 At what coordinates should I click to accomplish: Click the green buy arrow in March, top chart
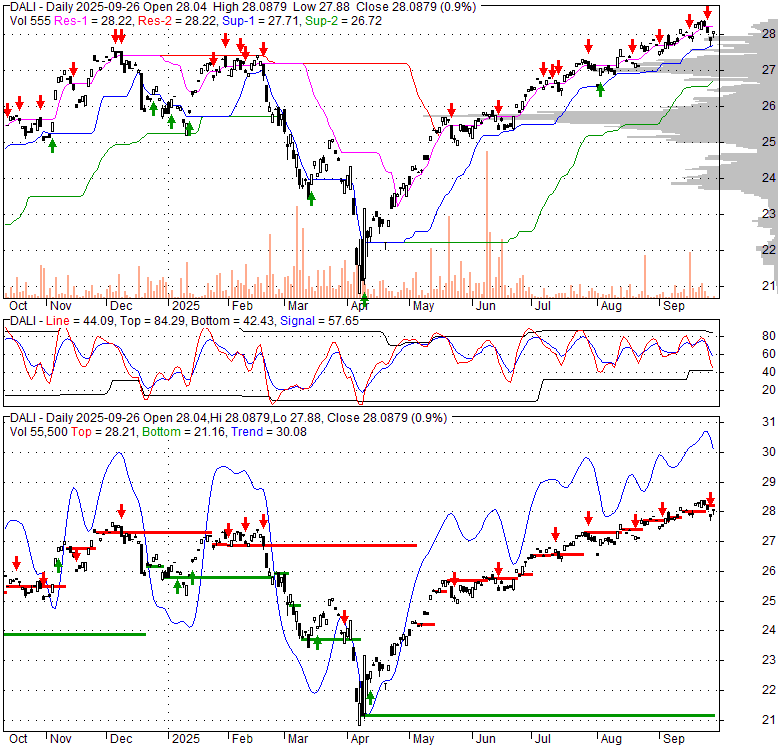point(311,199)
